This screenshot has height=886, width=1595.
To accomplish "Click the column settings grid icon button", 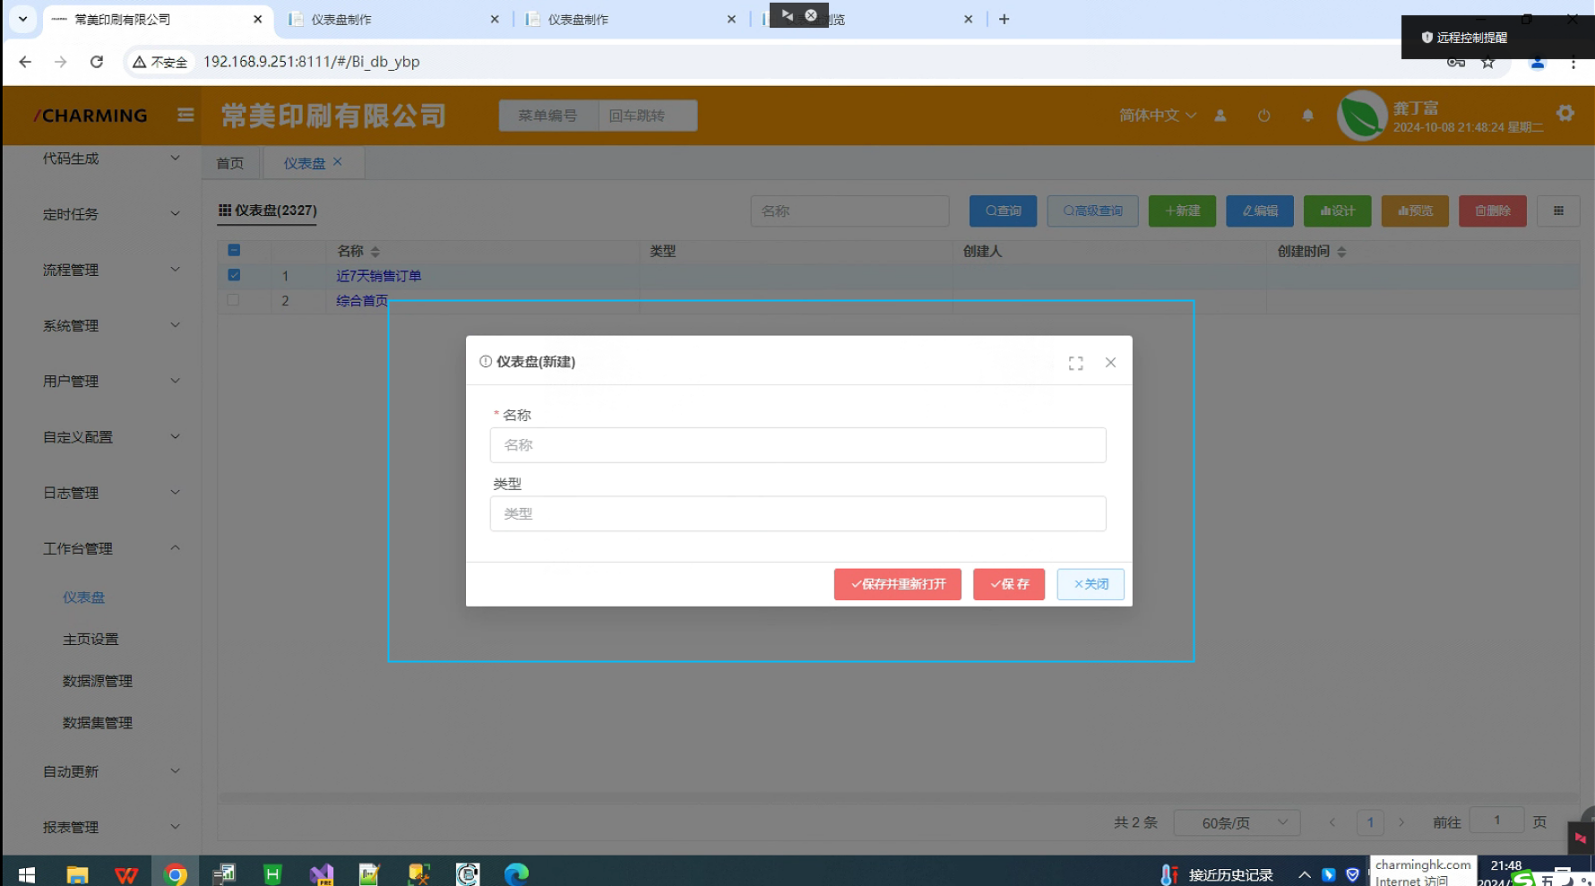I will 1558,211.
